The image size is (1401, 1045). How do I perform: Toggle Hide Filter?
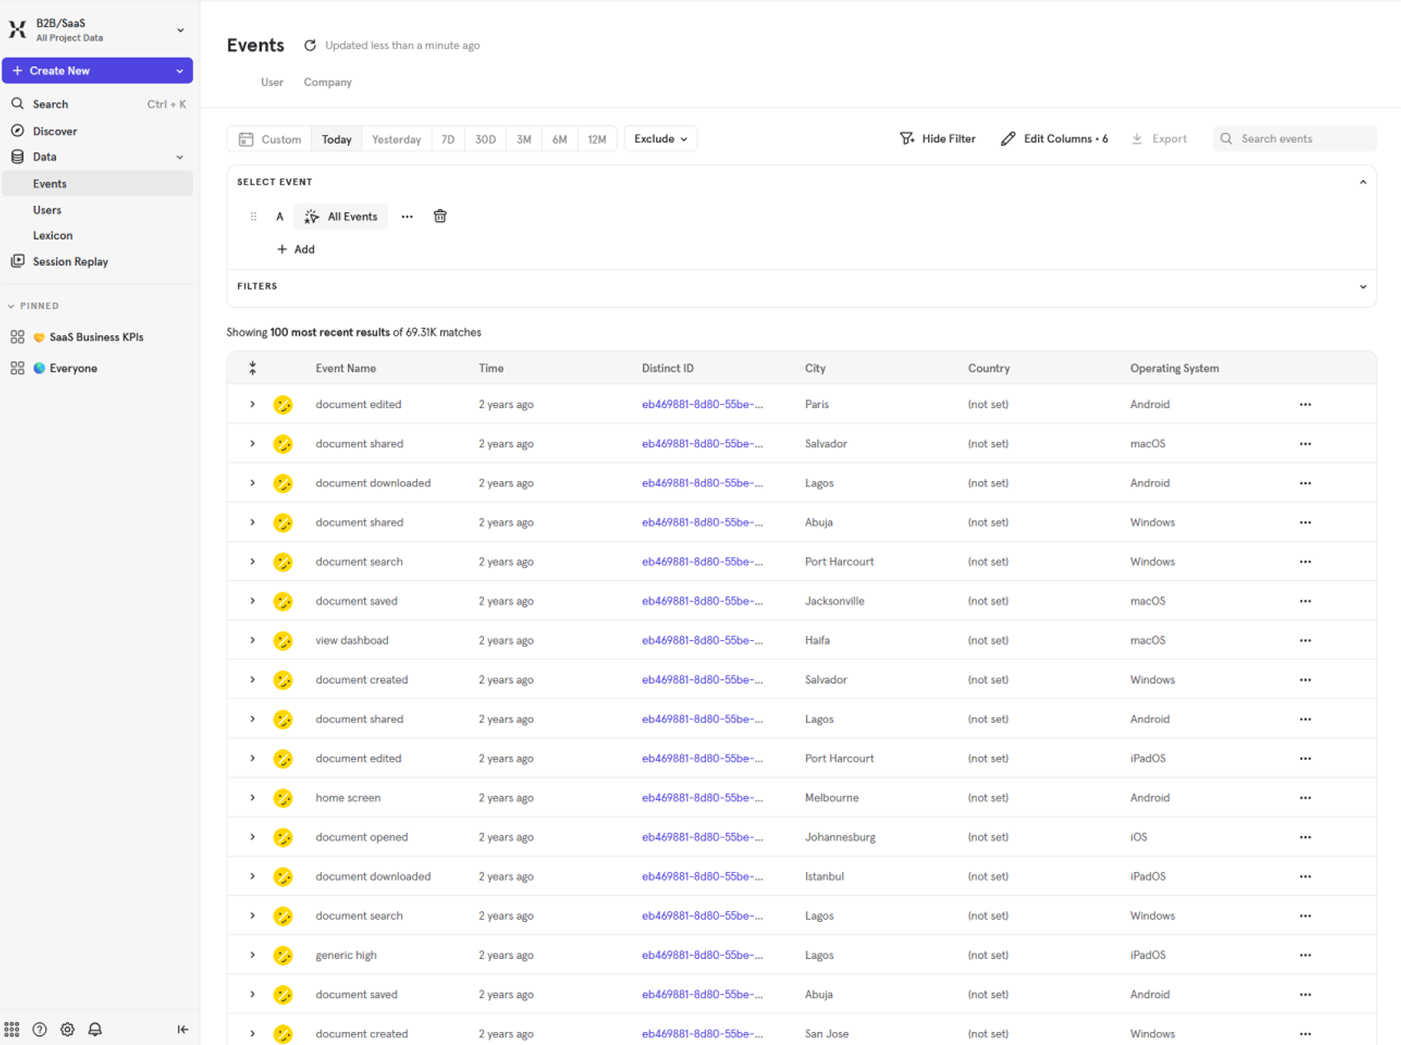click(937, 138)
